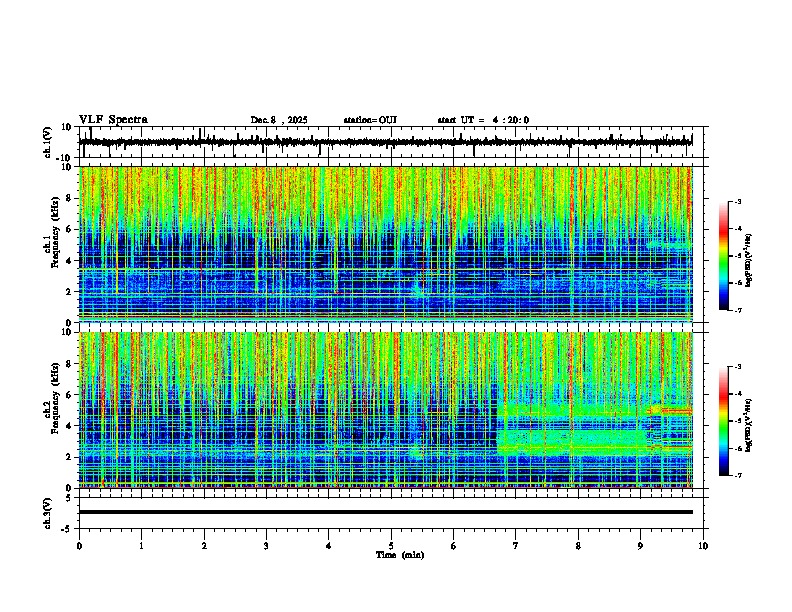Click time axis tick label "6"
The height and width of the screenshot is (612, 792).
click(454, 546)
